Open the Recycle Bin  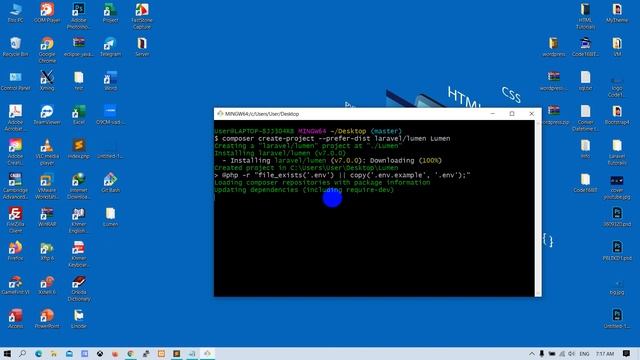click(x=16, y=47)
